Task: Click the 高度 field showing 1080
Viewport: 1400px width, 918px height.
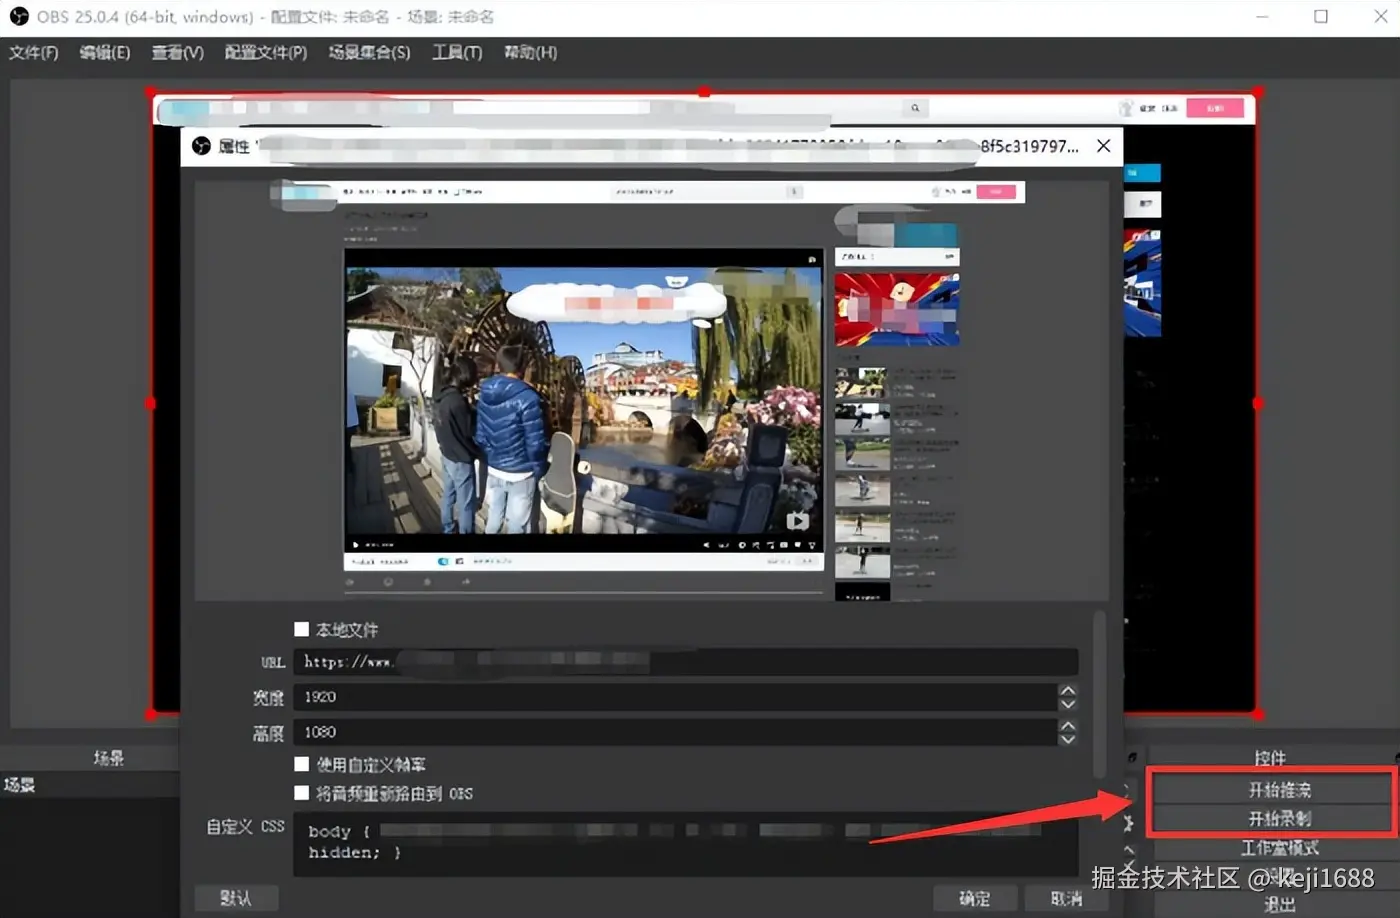Action: [675, 732]
